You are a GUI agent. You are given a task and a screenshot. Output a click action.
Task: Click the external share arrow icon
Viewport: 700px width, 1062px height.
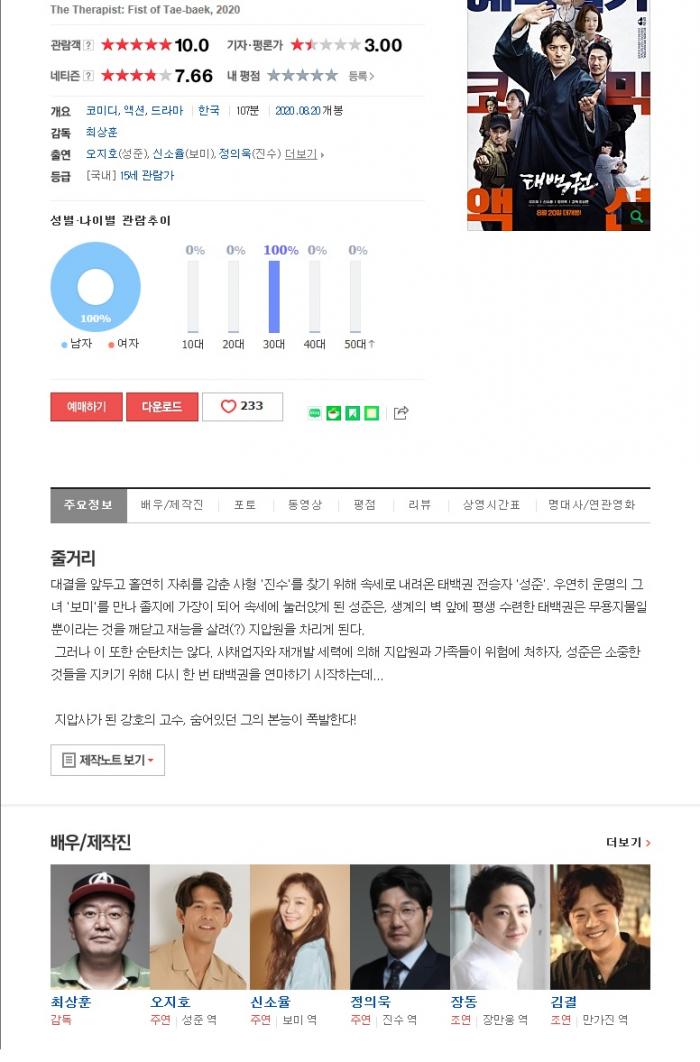pyautogui.click(x=401, y=412)
